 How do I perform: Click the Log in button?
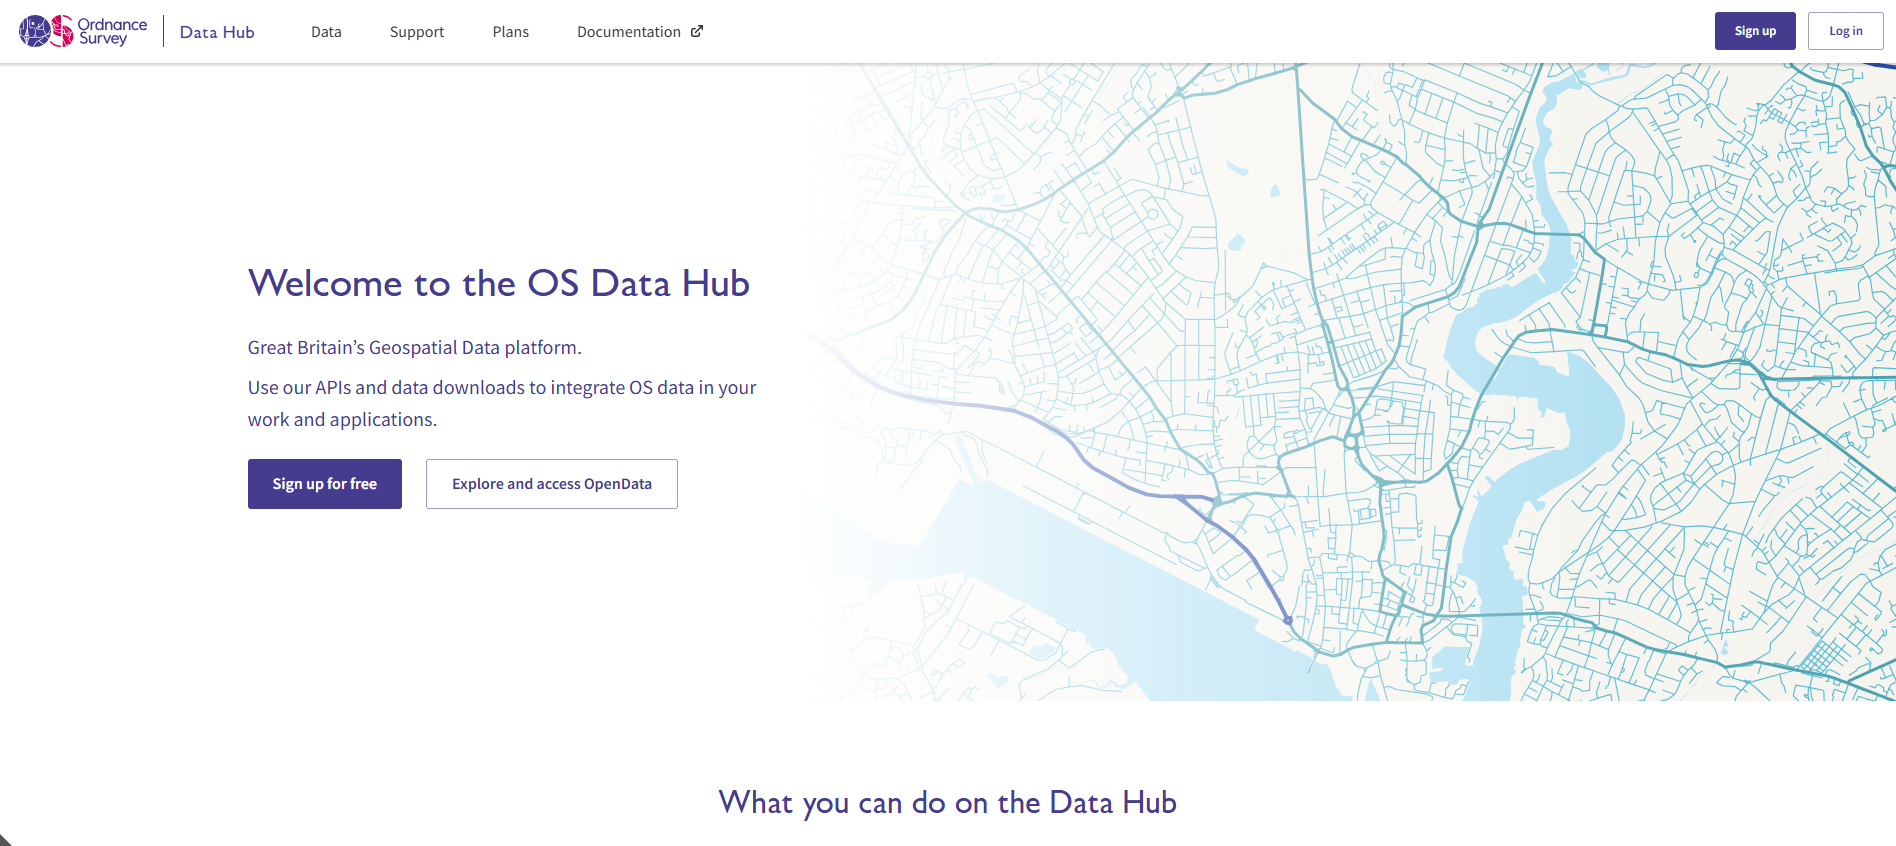pyautogui.click(x=1845, y=30)
